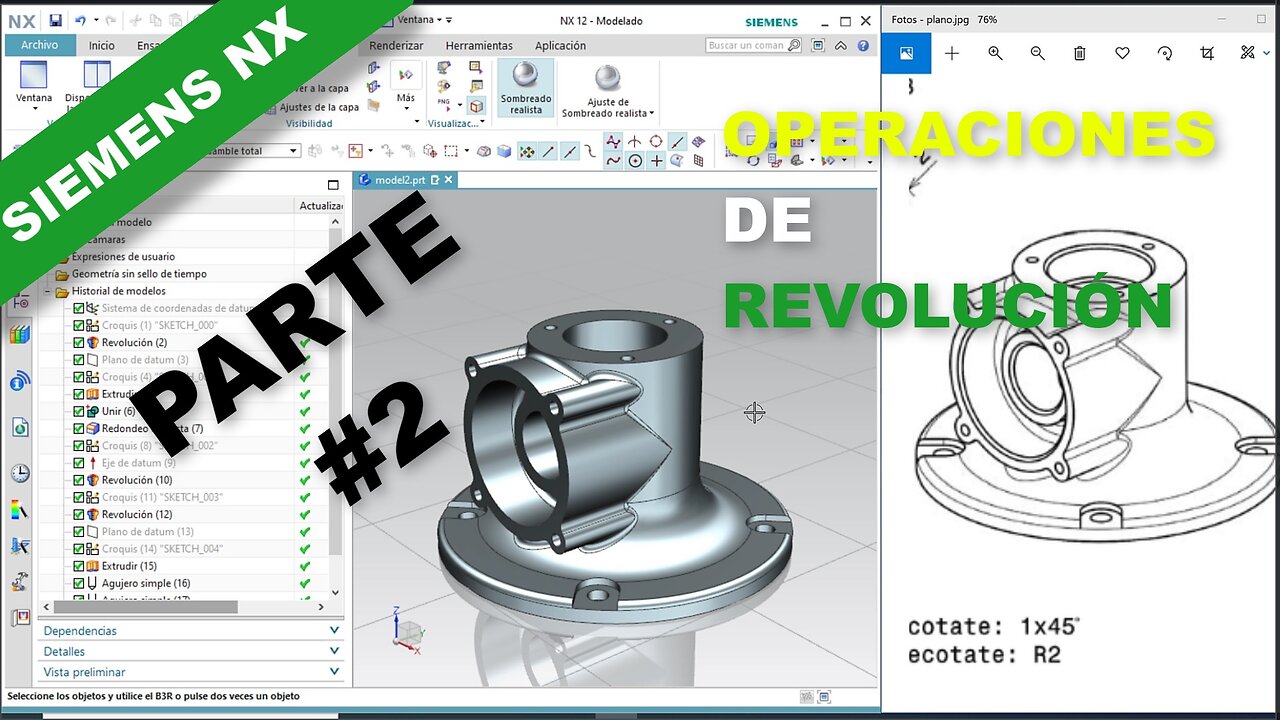
Task: Select the model2.prt document tab
Action: coord(399,180)
